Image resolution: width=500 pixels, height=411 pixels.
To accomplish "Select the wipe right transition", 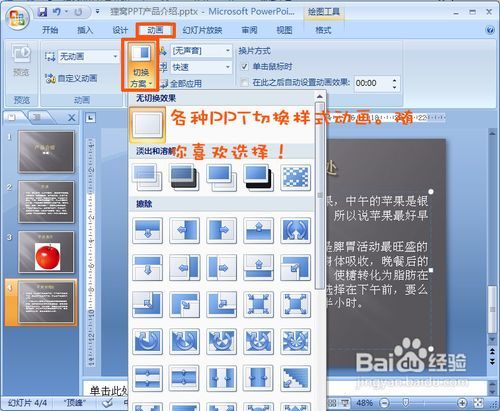I will click(x=221, y=230).
